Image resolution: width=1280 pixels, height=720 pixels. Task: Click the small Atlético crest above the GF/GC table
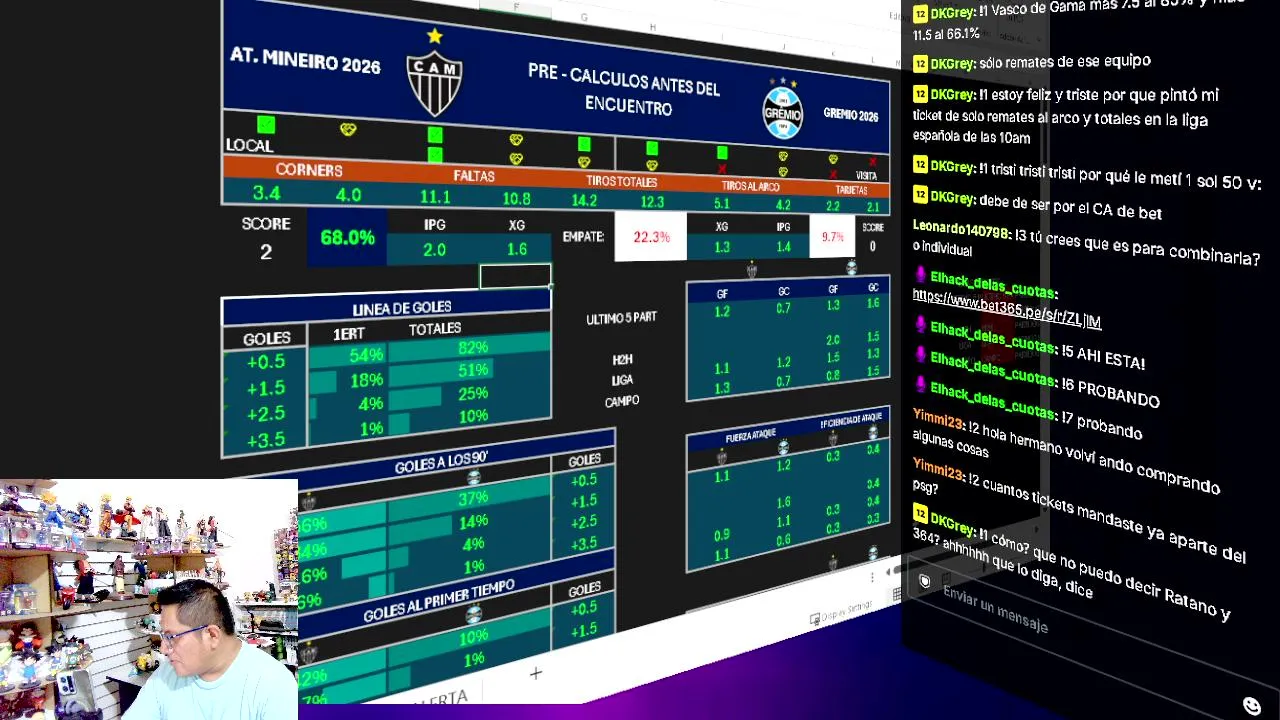(x=751, y=269)
